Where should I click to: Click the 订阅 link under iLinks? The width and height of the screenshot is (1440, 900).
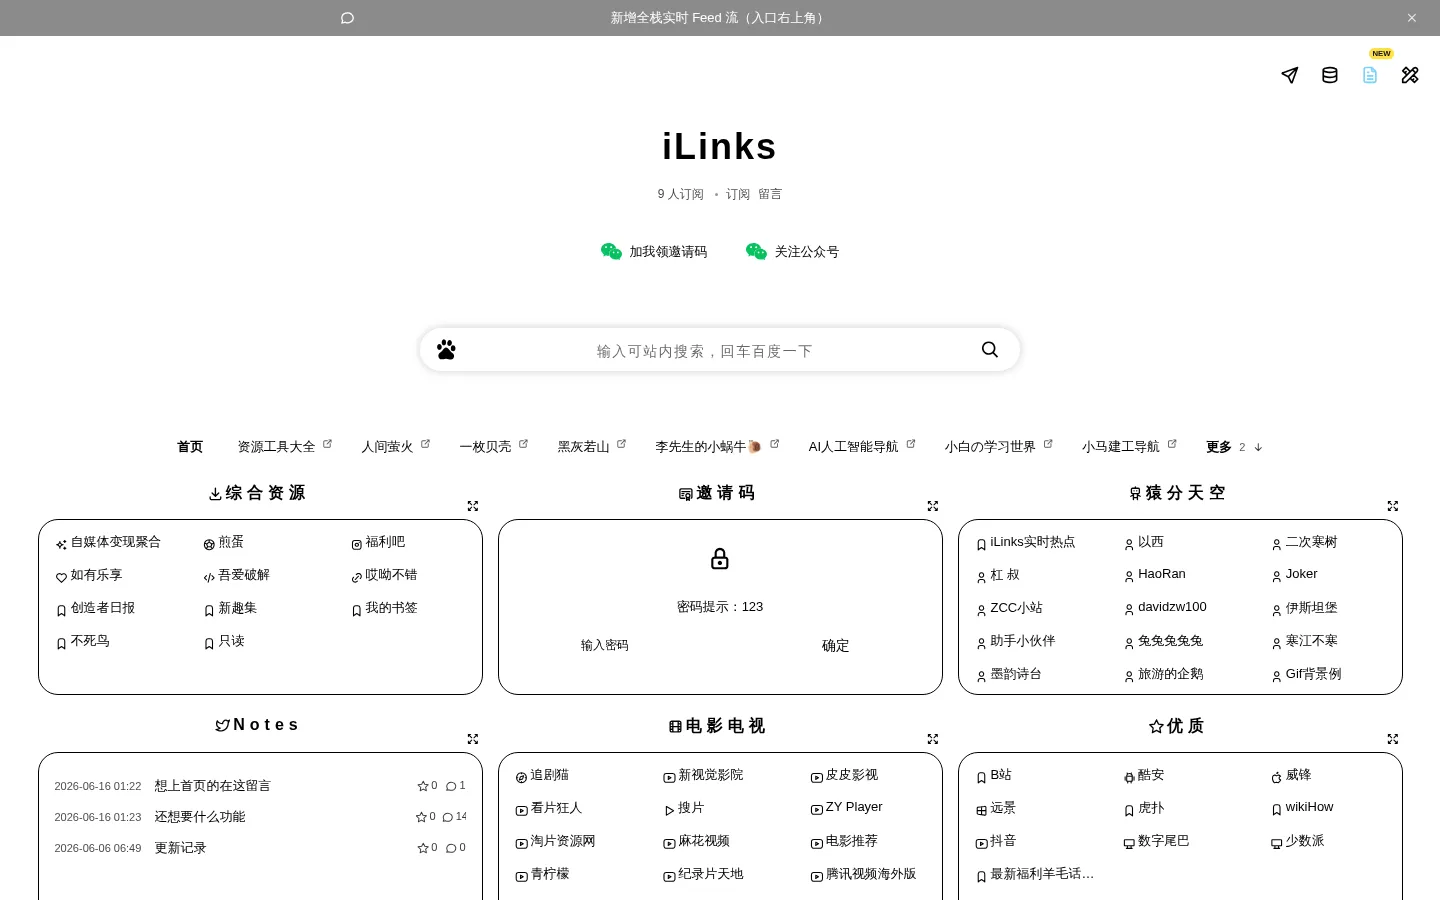click(738, 194)
